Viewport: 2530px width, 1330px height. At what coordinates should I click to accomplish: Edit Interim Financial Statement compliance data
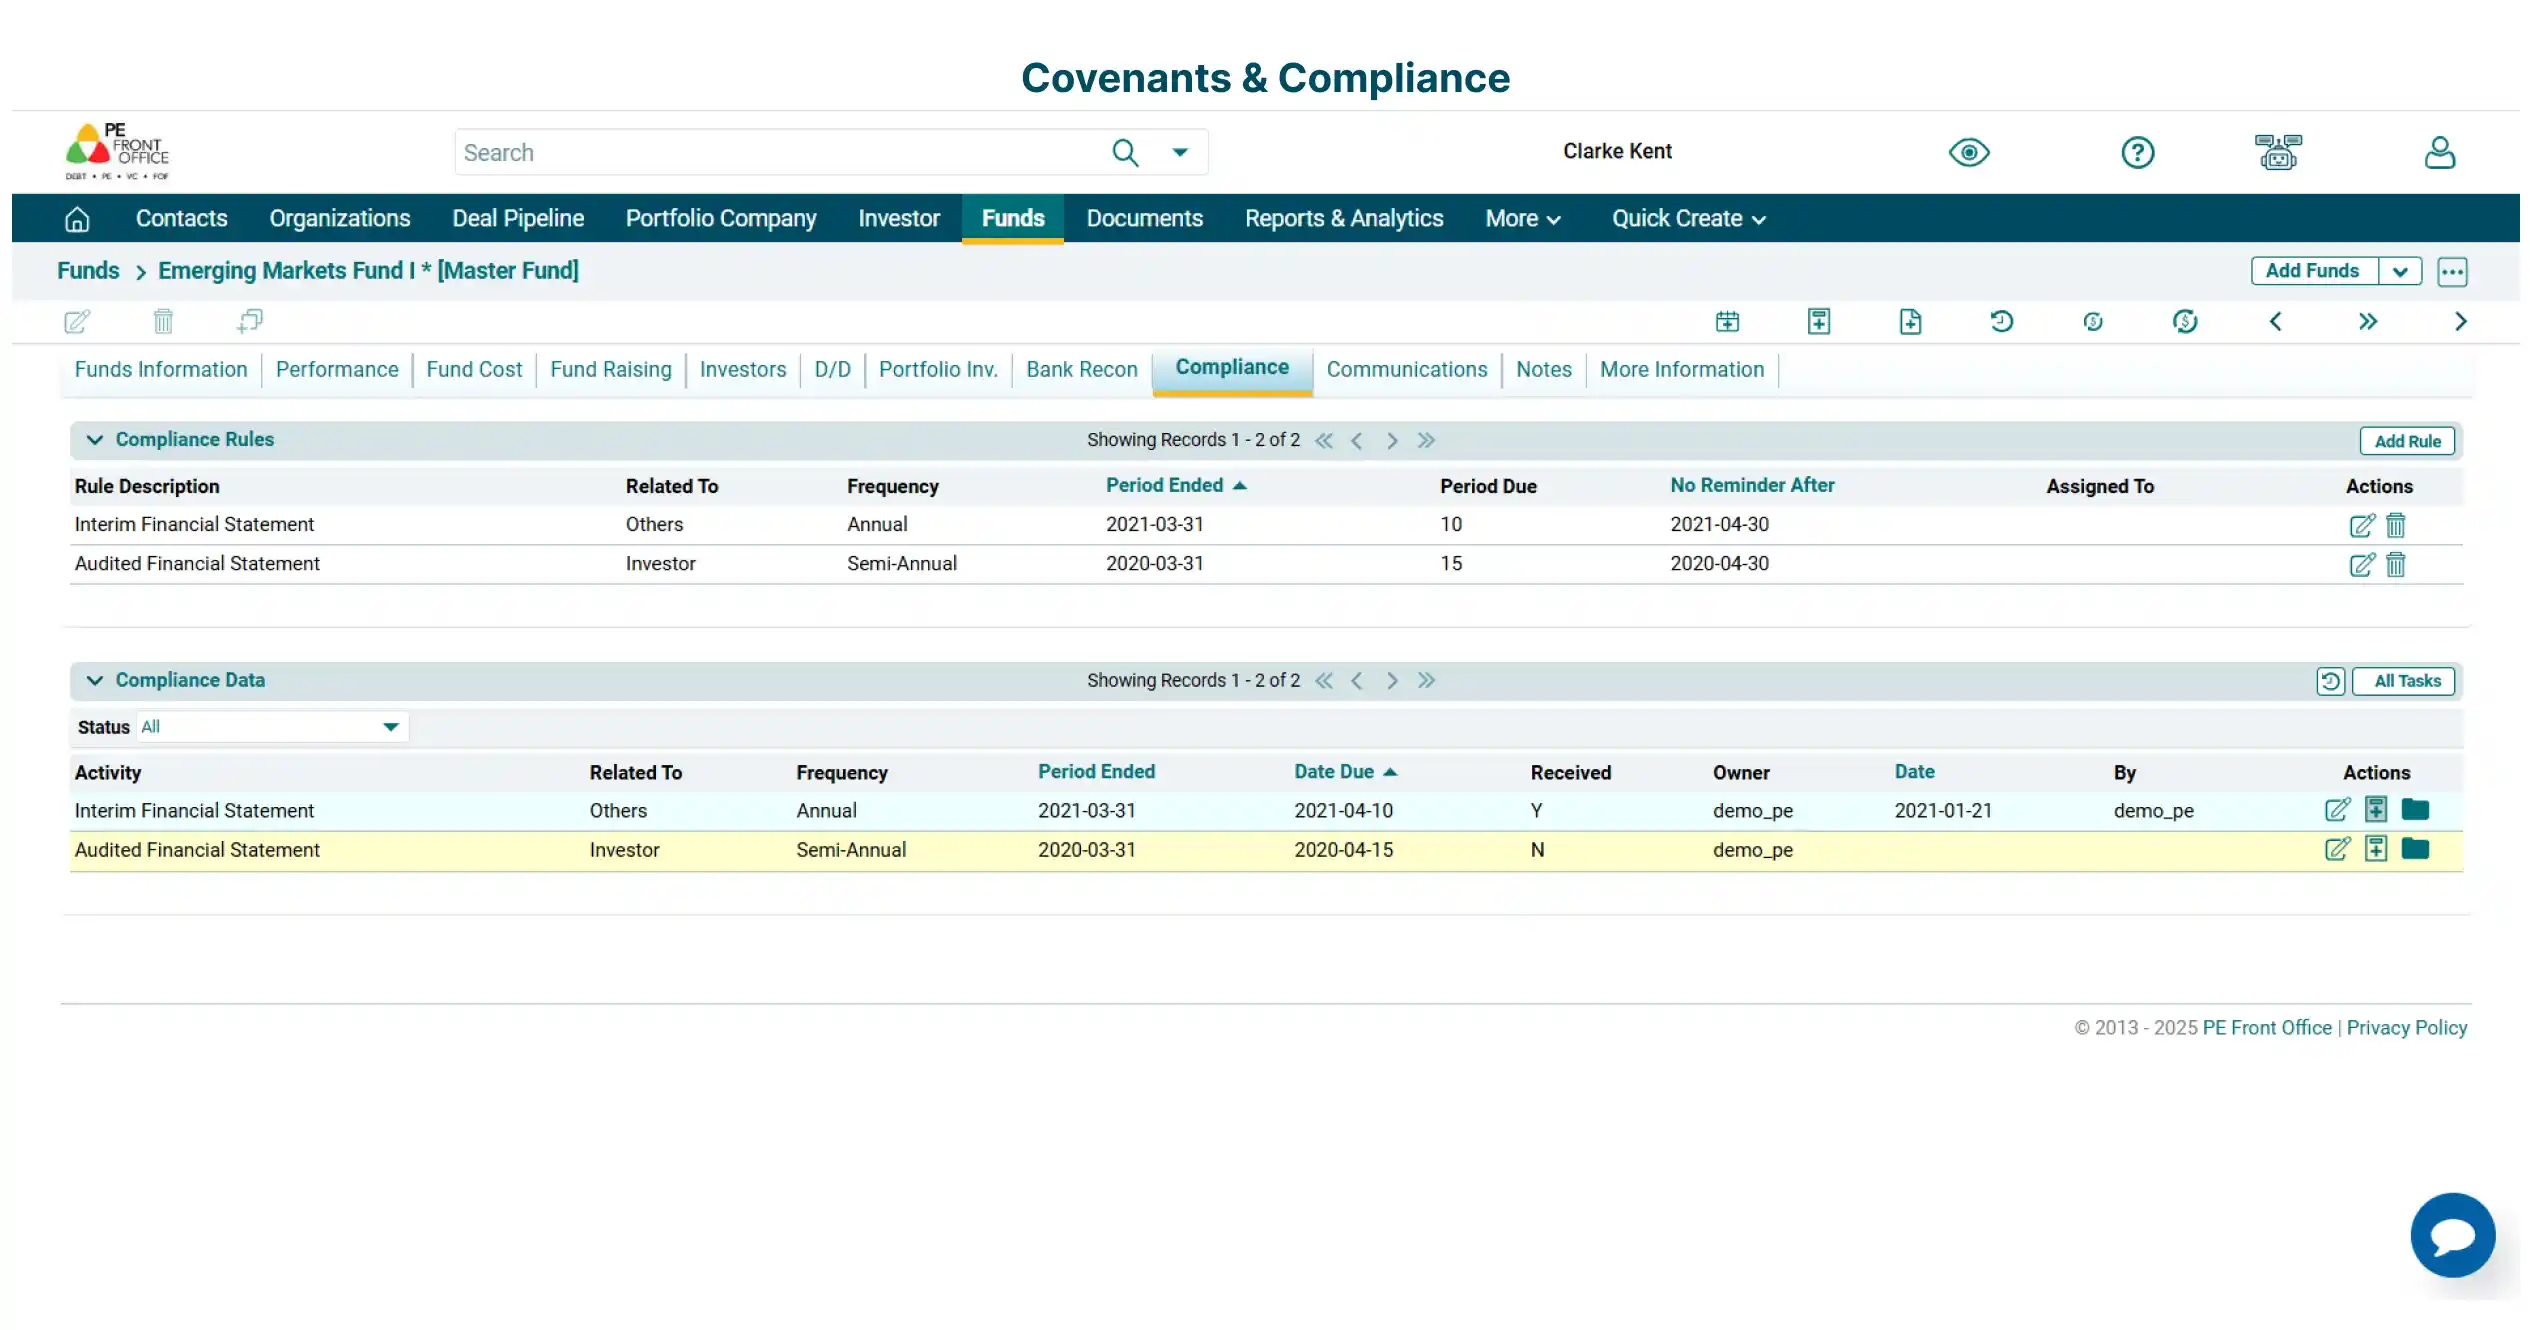pos(2337,809)
